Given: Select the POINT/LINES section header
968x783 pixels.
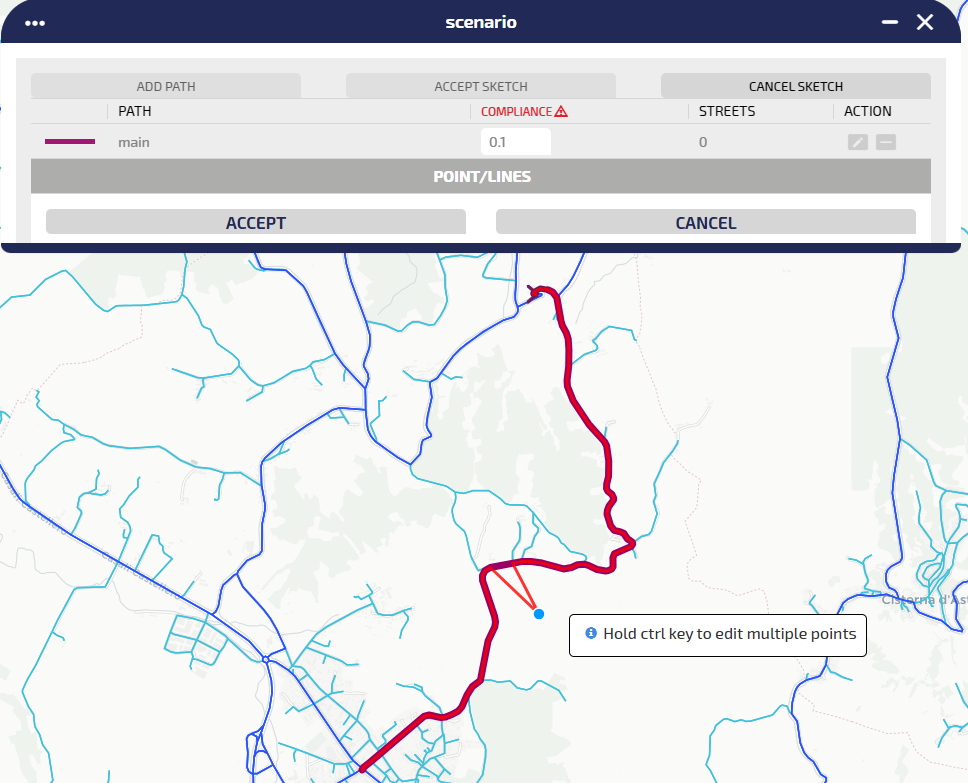Looking at the screenshot, I should tap(481, 176).
